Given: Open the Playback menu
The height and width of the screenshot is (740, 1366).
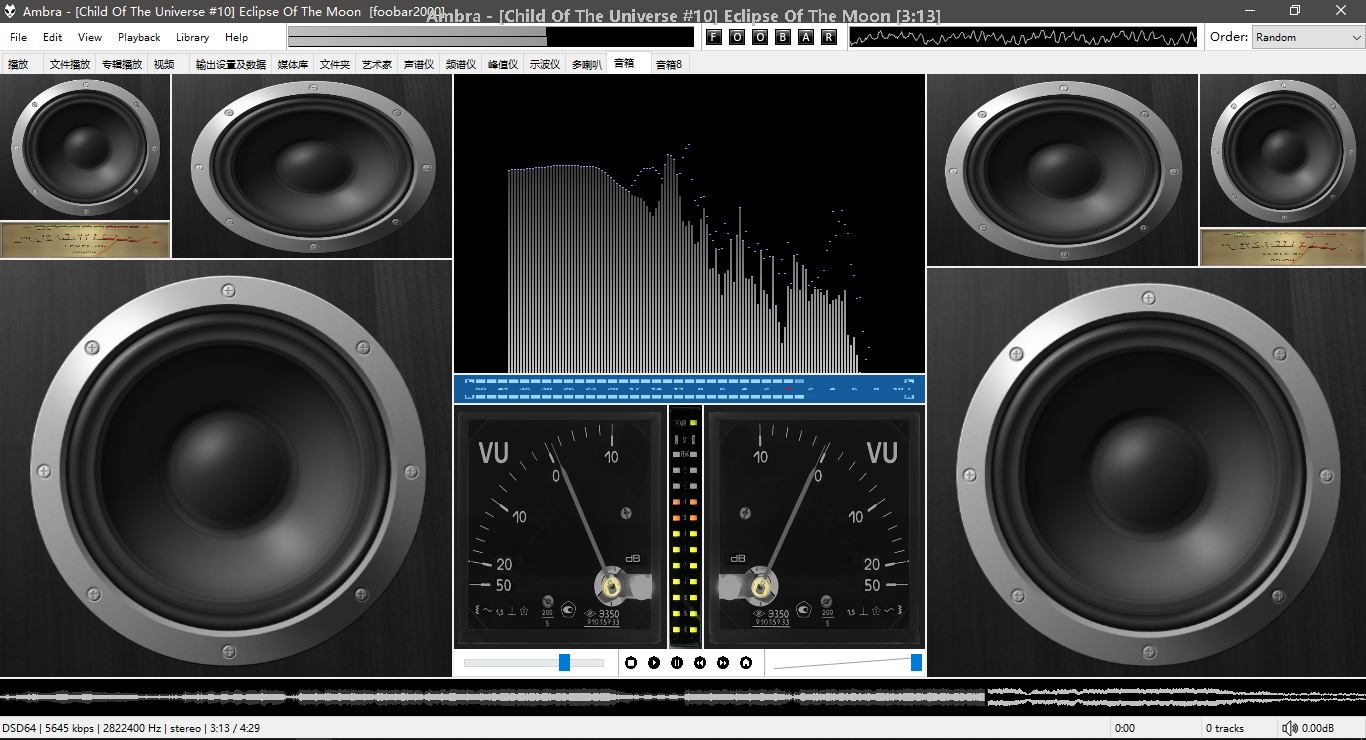Looking at the screenshot, I should [x=139, y=37].
